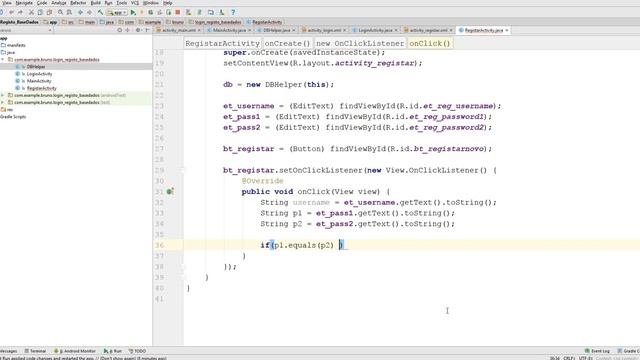Open the Analyze menu
640x360 pixels.
click(59, 3)
